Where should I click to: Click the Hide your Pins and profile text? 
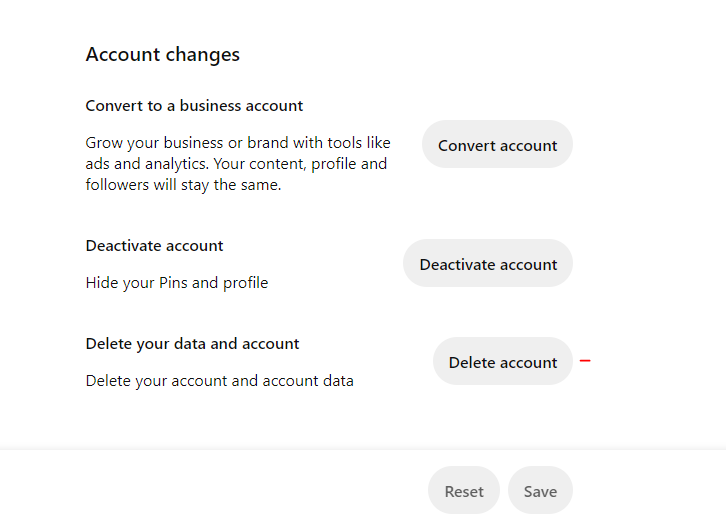coord(176,283)
